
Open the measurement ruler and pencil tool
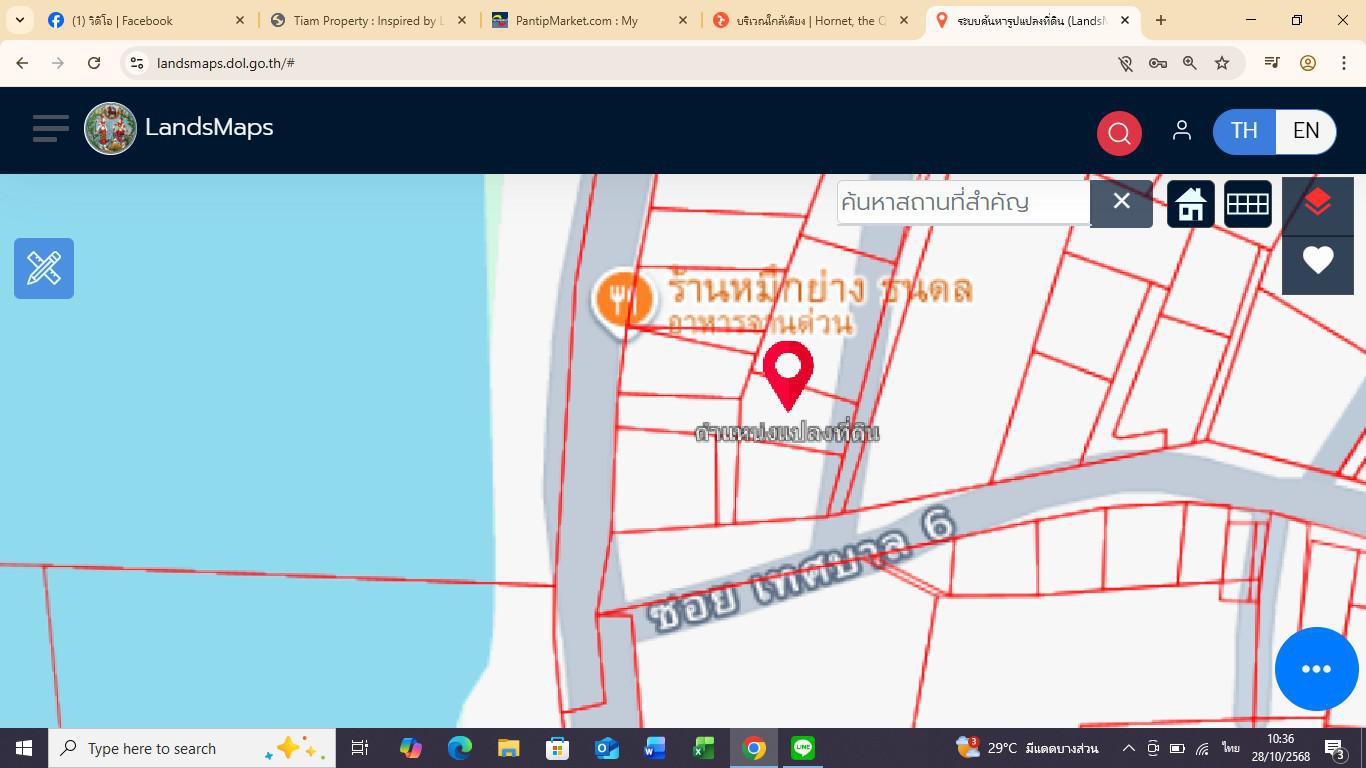pyautogui.click(x=44, y=268)
